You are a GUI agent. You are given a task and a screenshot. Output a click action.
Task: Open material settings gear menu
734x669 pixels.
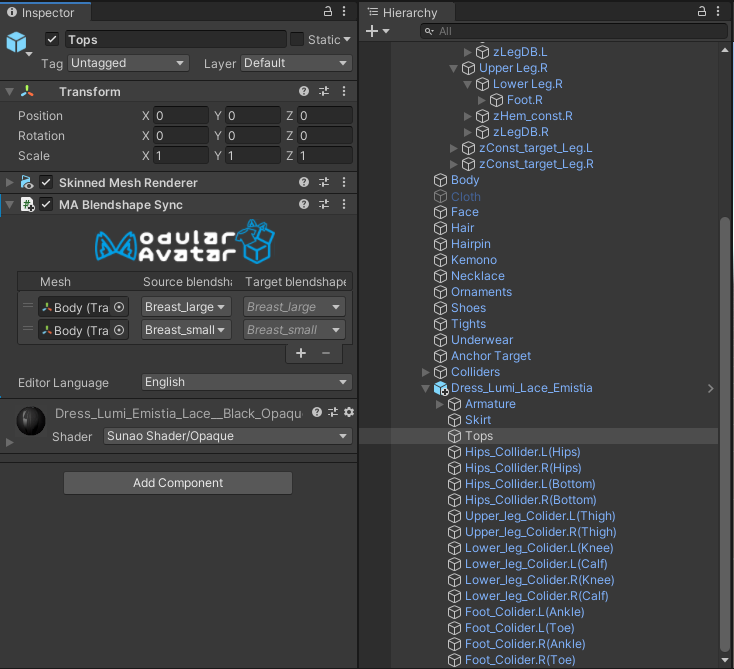(x=349, y=412)
